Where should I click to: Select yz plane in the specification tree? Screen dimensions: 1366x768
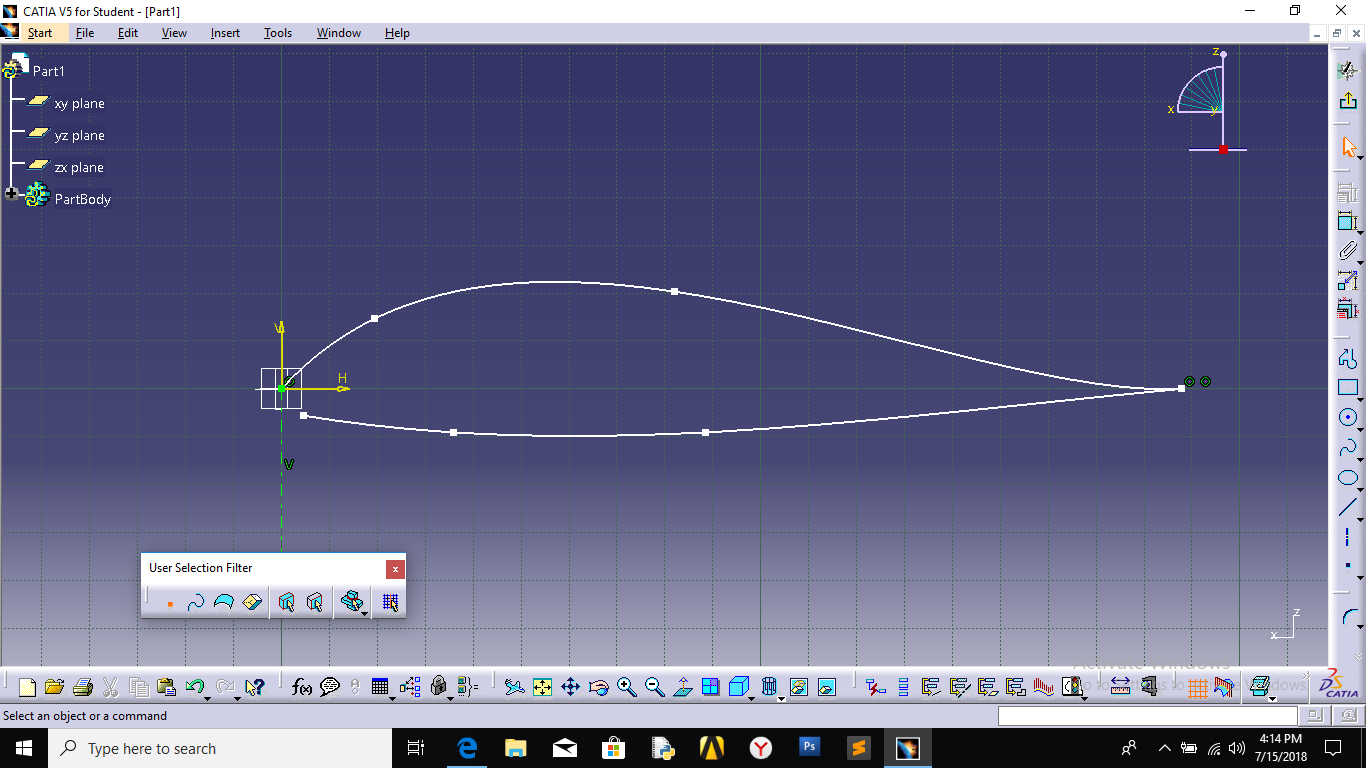[79, 135]
